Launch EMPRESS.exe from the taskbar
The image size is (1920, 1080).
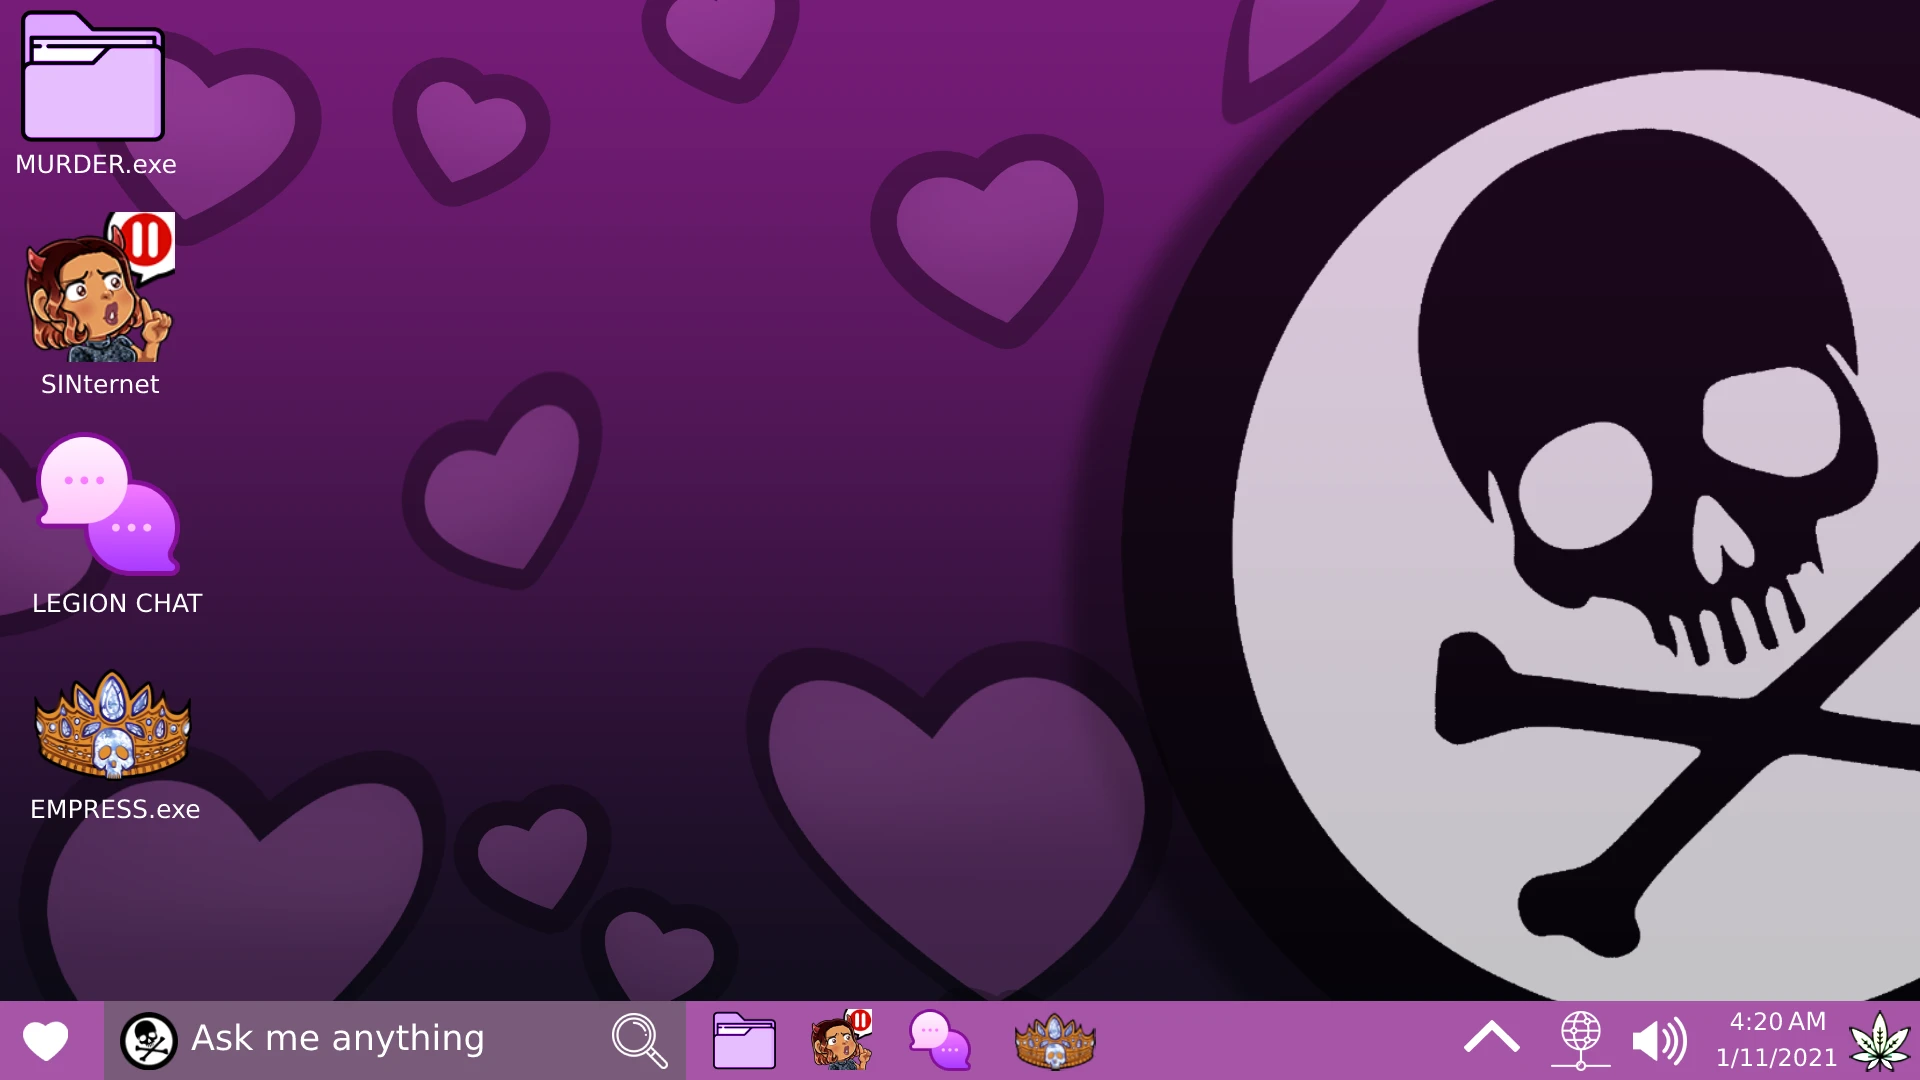[x=1055, y=1040]
